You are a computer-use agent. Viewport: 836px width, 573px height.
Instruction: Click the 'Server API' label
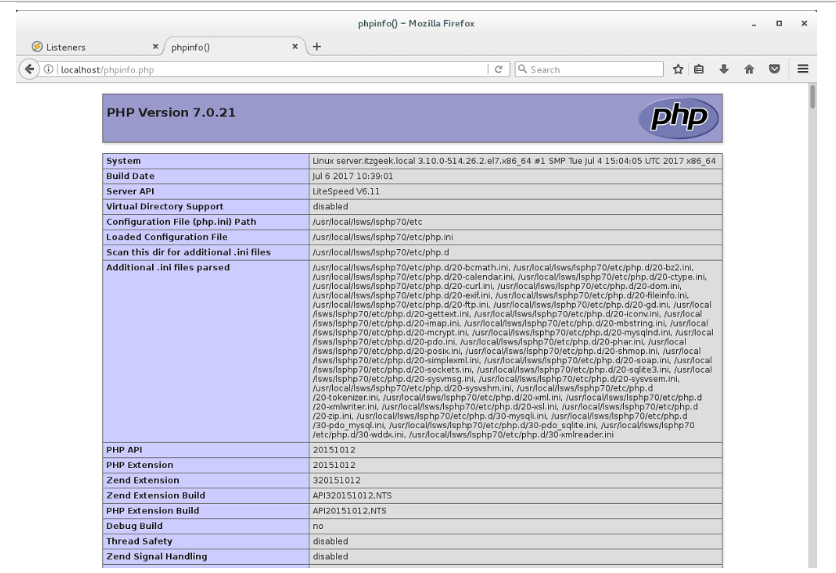pyautogui.click(x=130, y=191)
